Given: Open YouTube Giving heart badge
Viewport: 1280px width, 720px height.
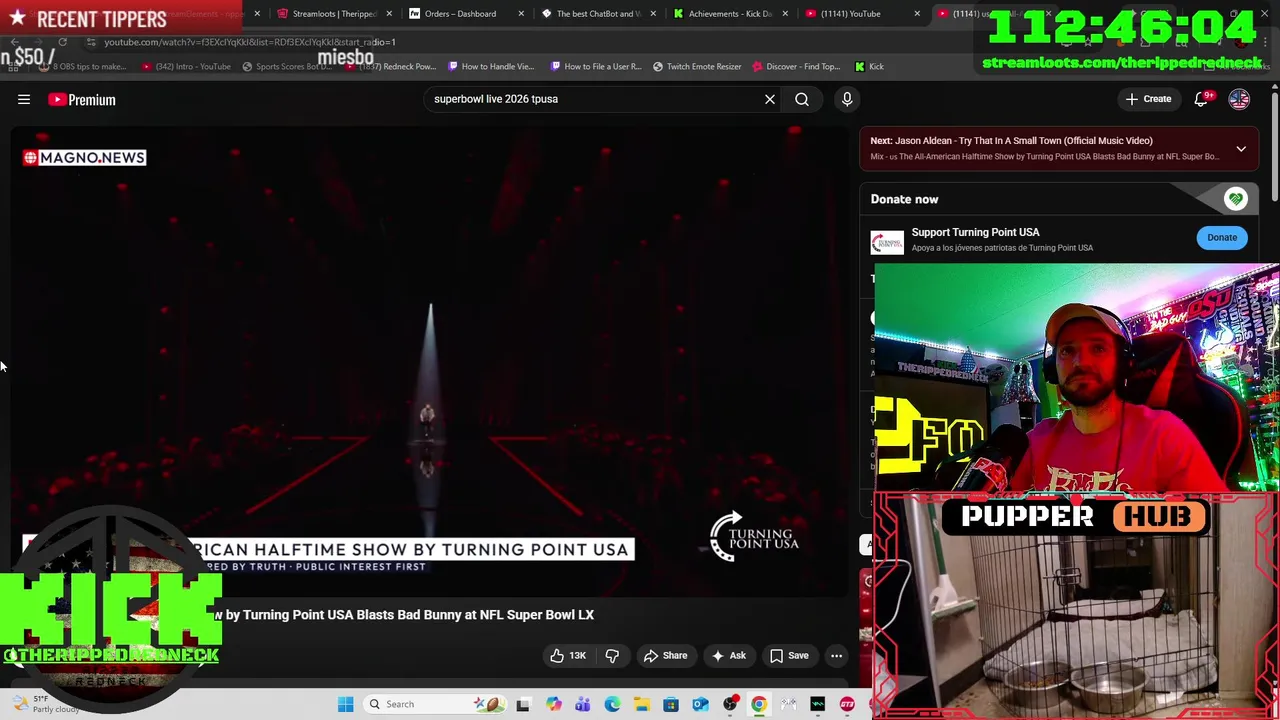Looking at the screenshot, I should click(x=1236, y=199).
